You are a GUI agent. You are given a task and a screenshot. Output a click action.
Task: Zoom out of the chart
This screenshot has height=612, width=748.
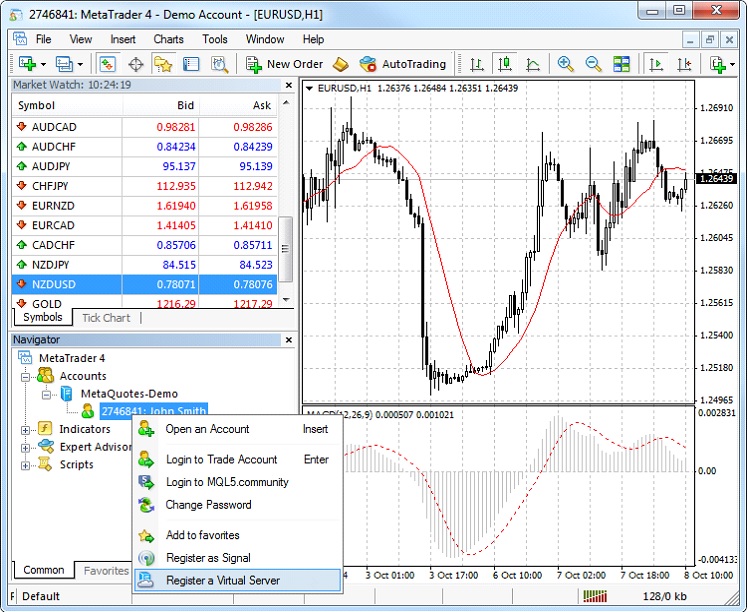pyautogui.click(x=593, y=64)
